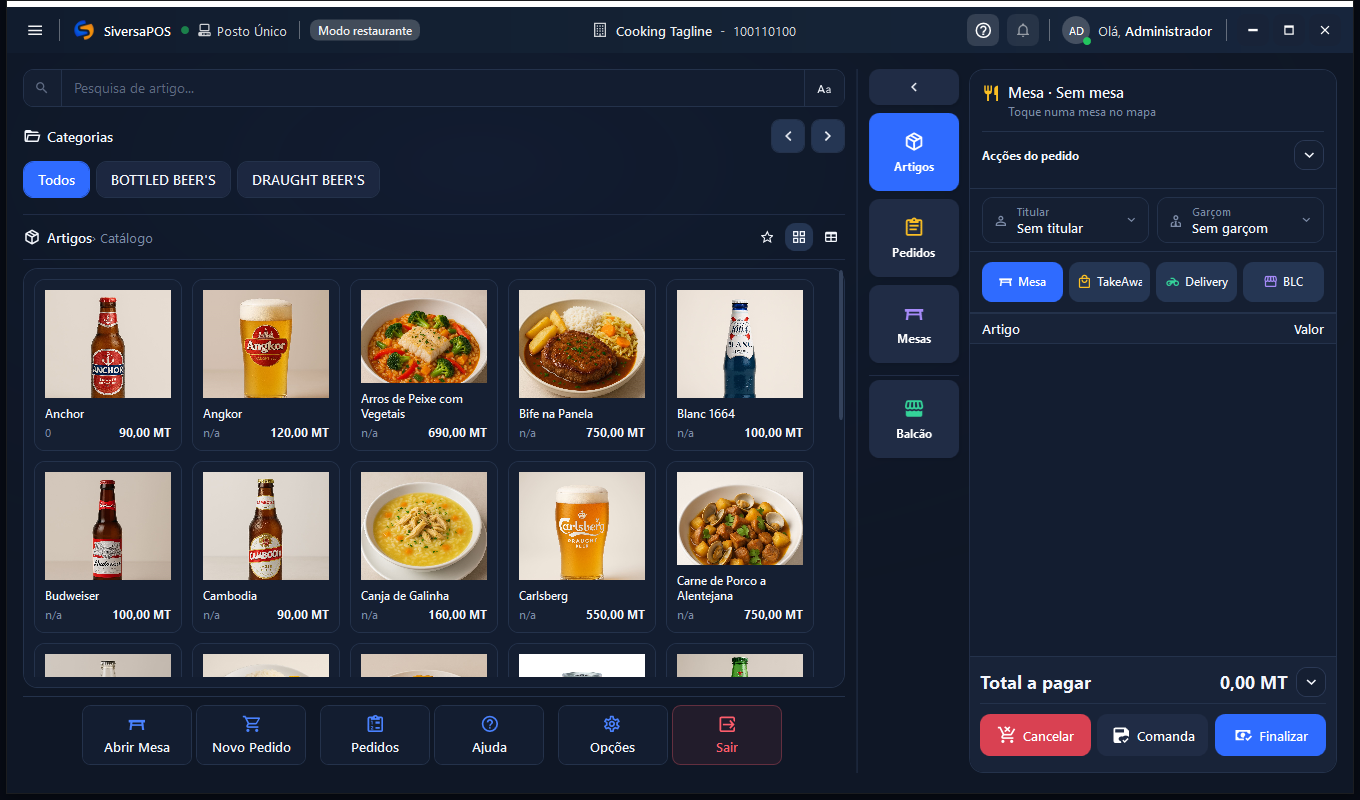1360x800 pixels.
Task: Add Blanc 1664 to order
Action: 740,365
